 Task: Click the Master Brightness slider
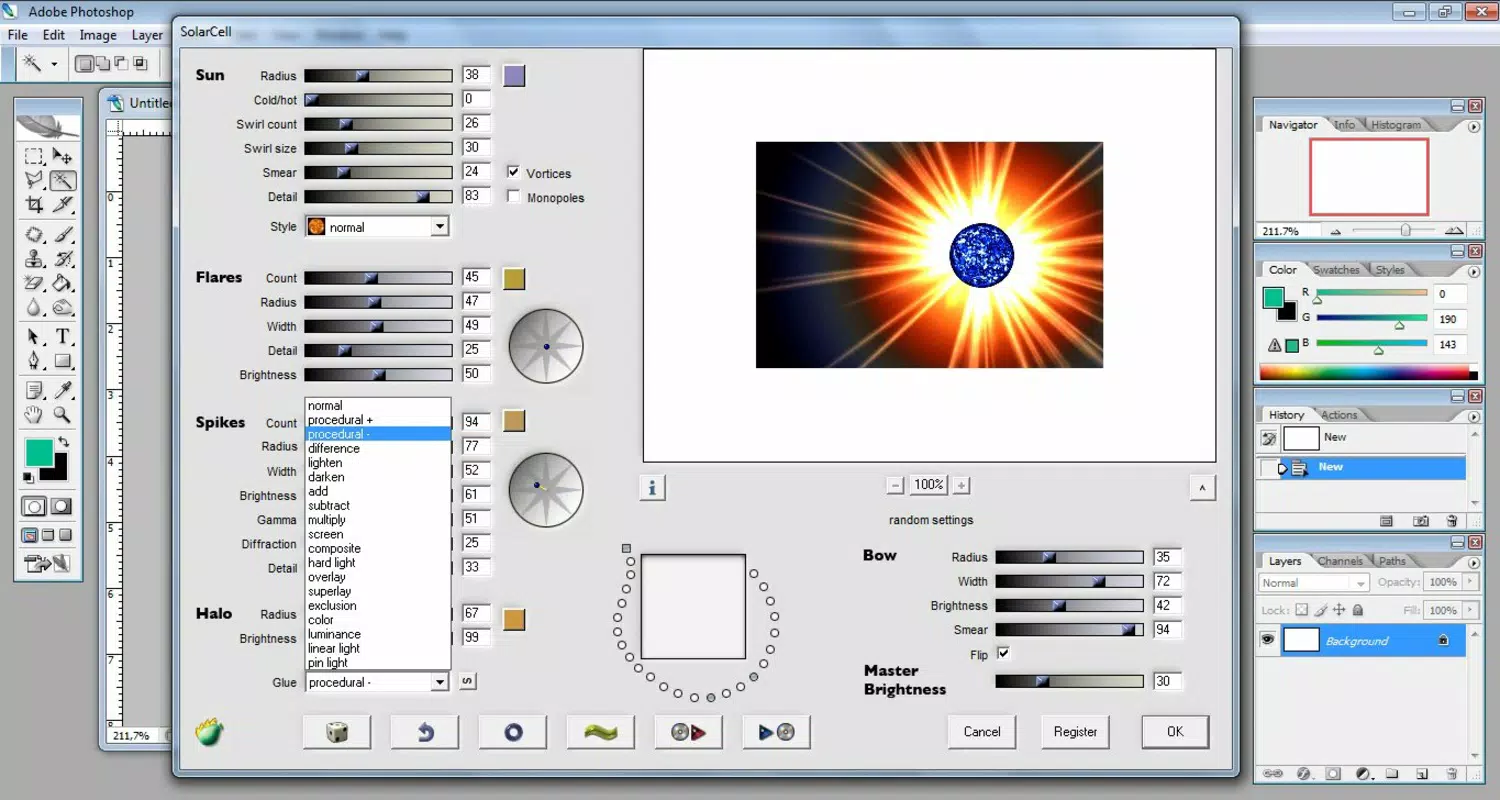(x=1069, y=681)
